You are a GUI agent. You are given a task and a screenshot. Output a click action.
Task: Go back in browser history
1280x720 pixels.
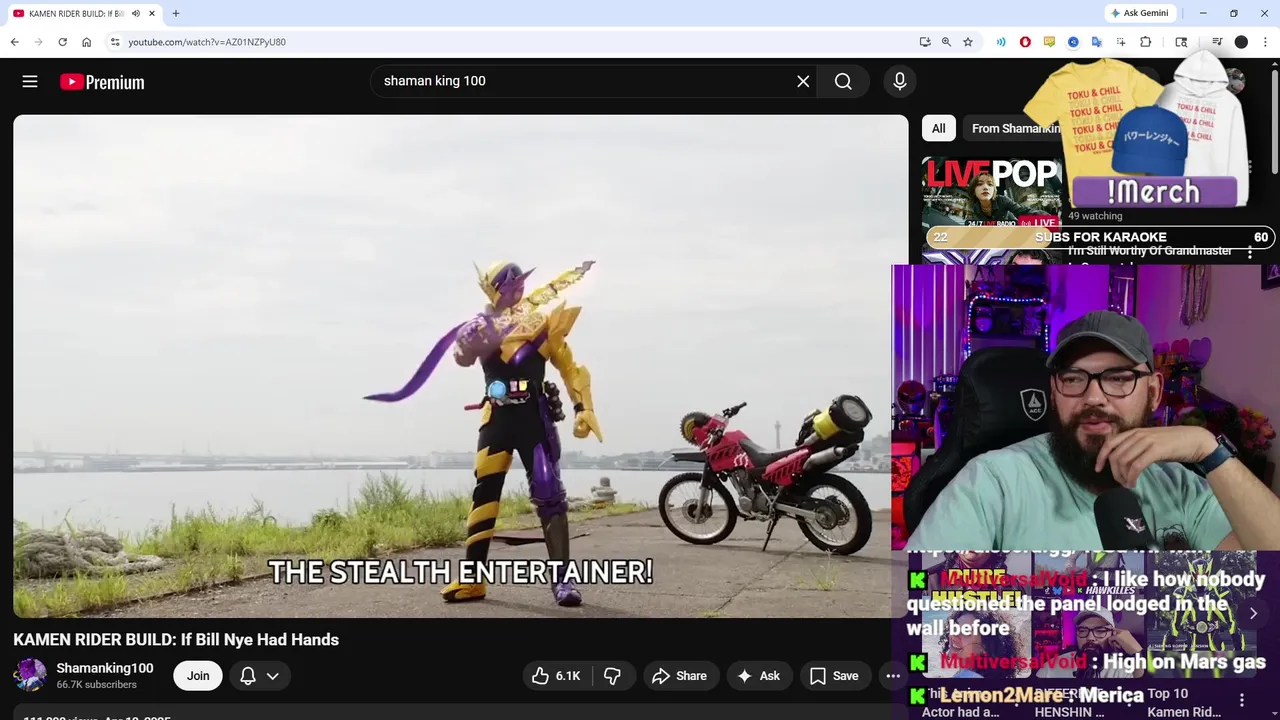click(14, 42)
